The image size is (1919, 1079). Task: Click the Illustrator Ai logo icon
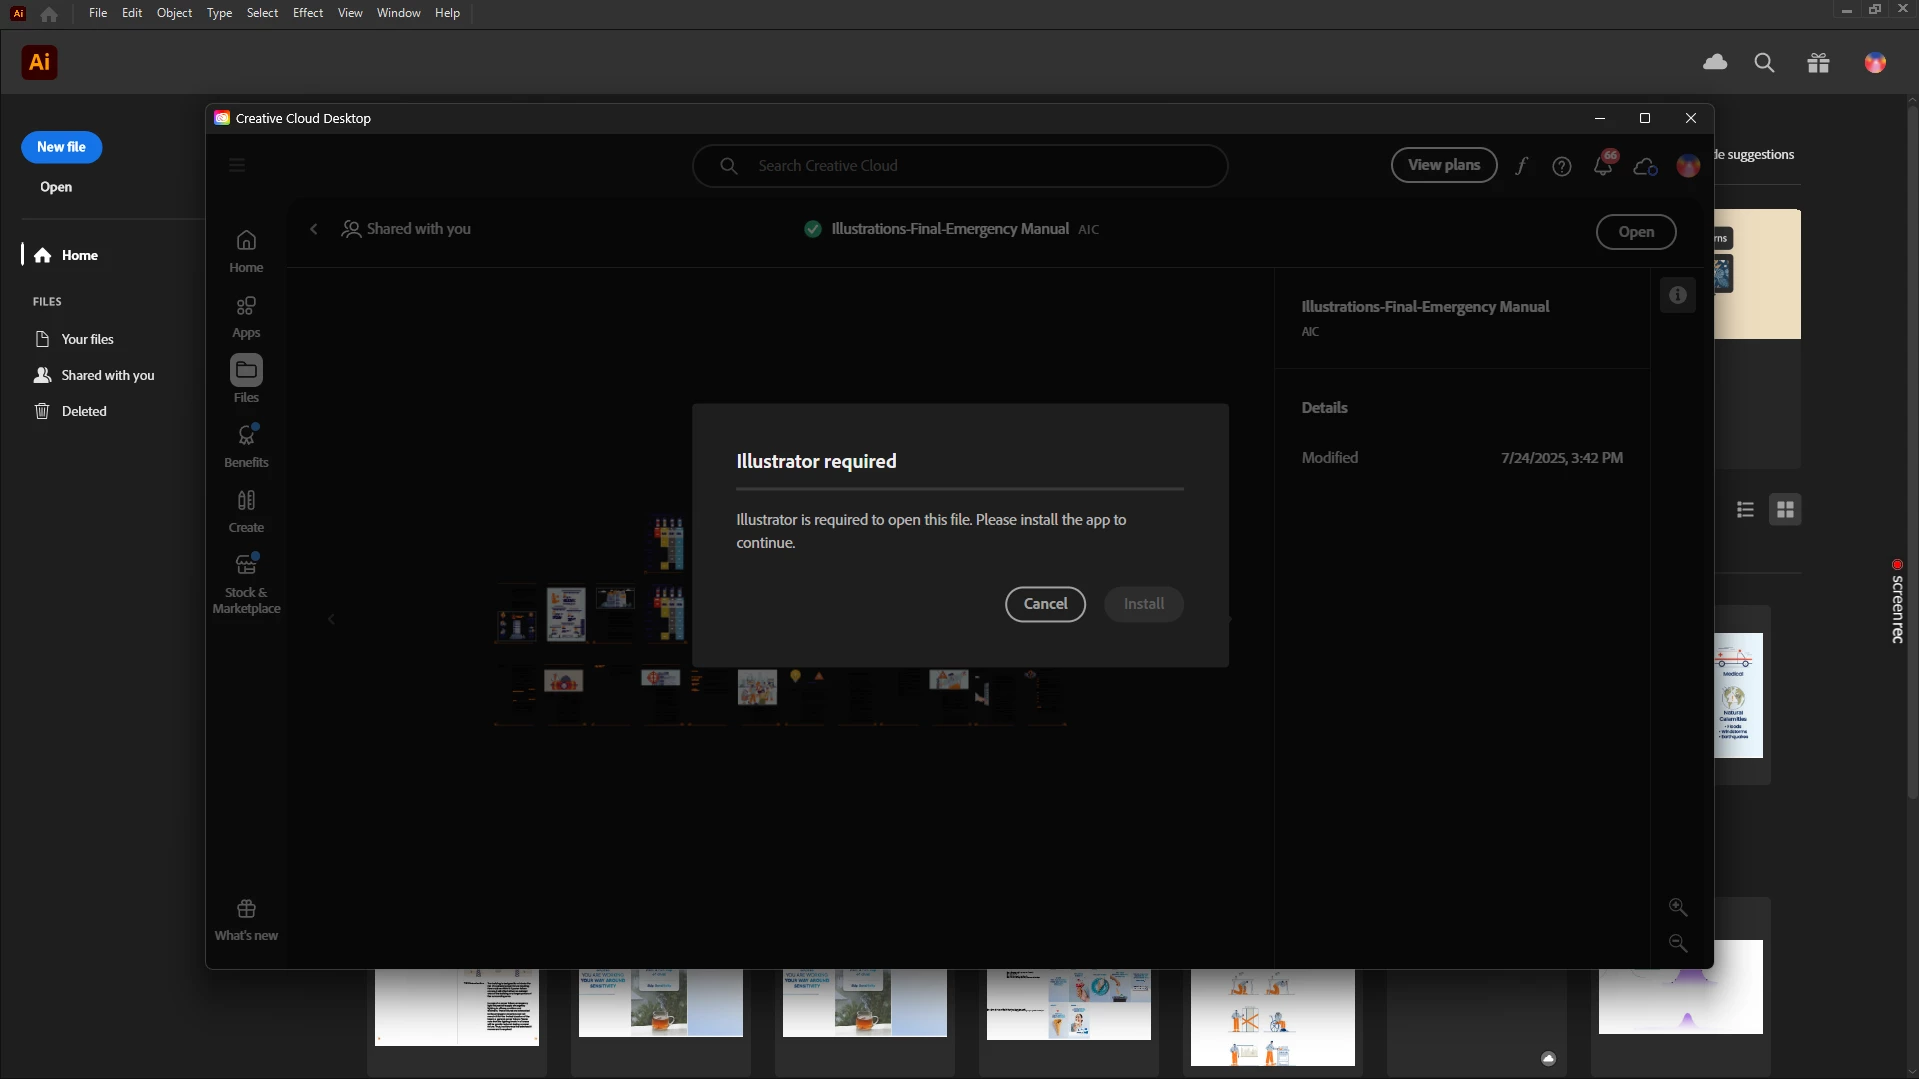[39, 62]
